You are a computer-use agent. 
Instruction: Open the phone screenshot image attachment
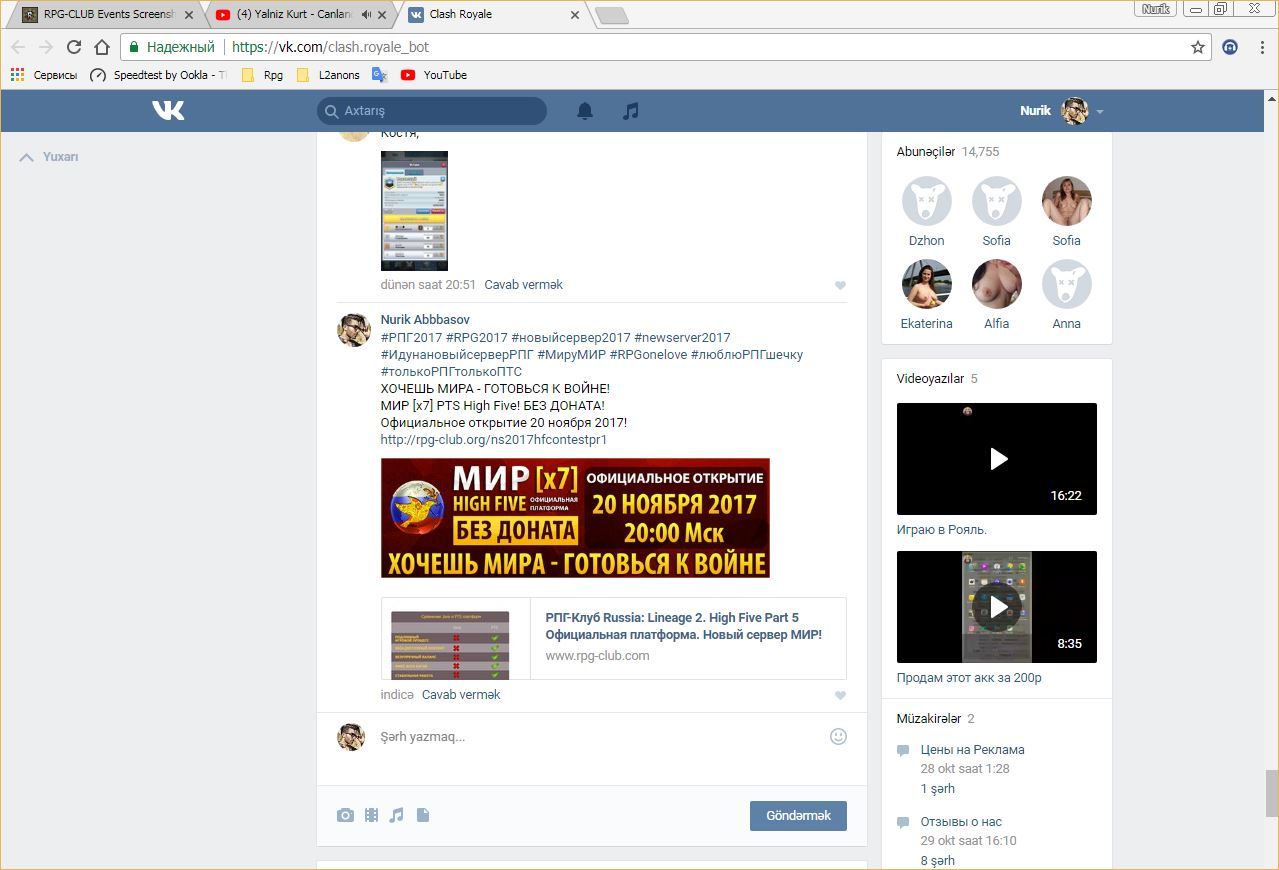pos(414,211)
